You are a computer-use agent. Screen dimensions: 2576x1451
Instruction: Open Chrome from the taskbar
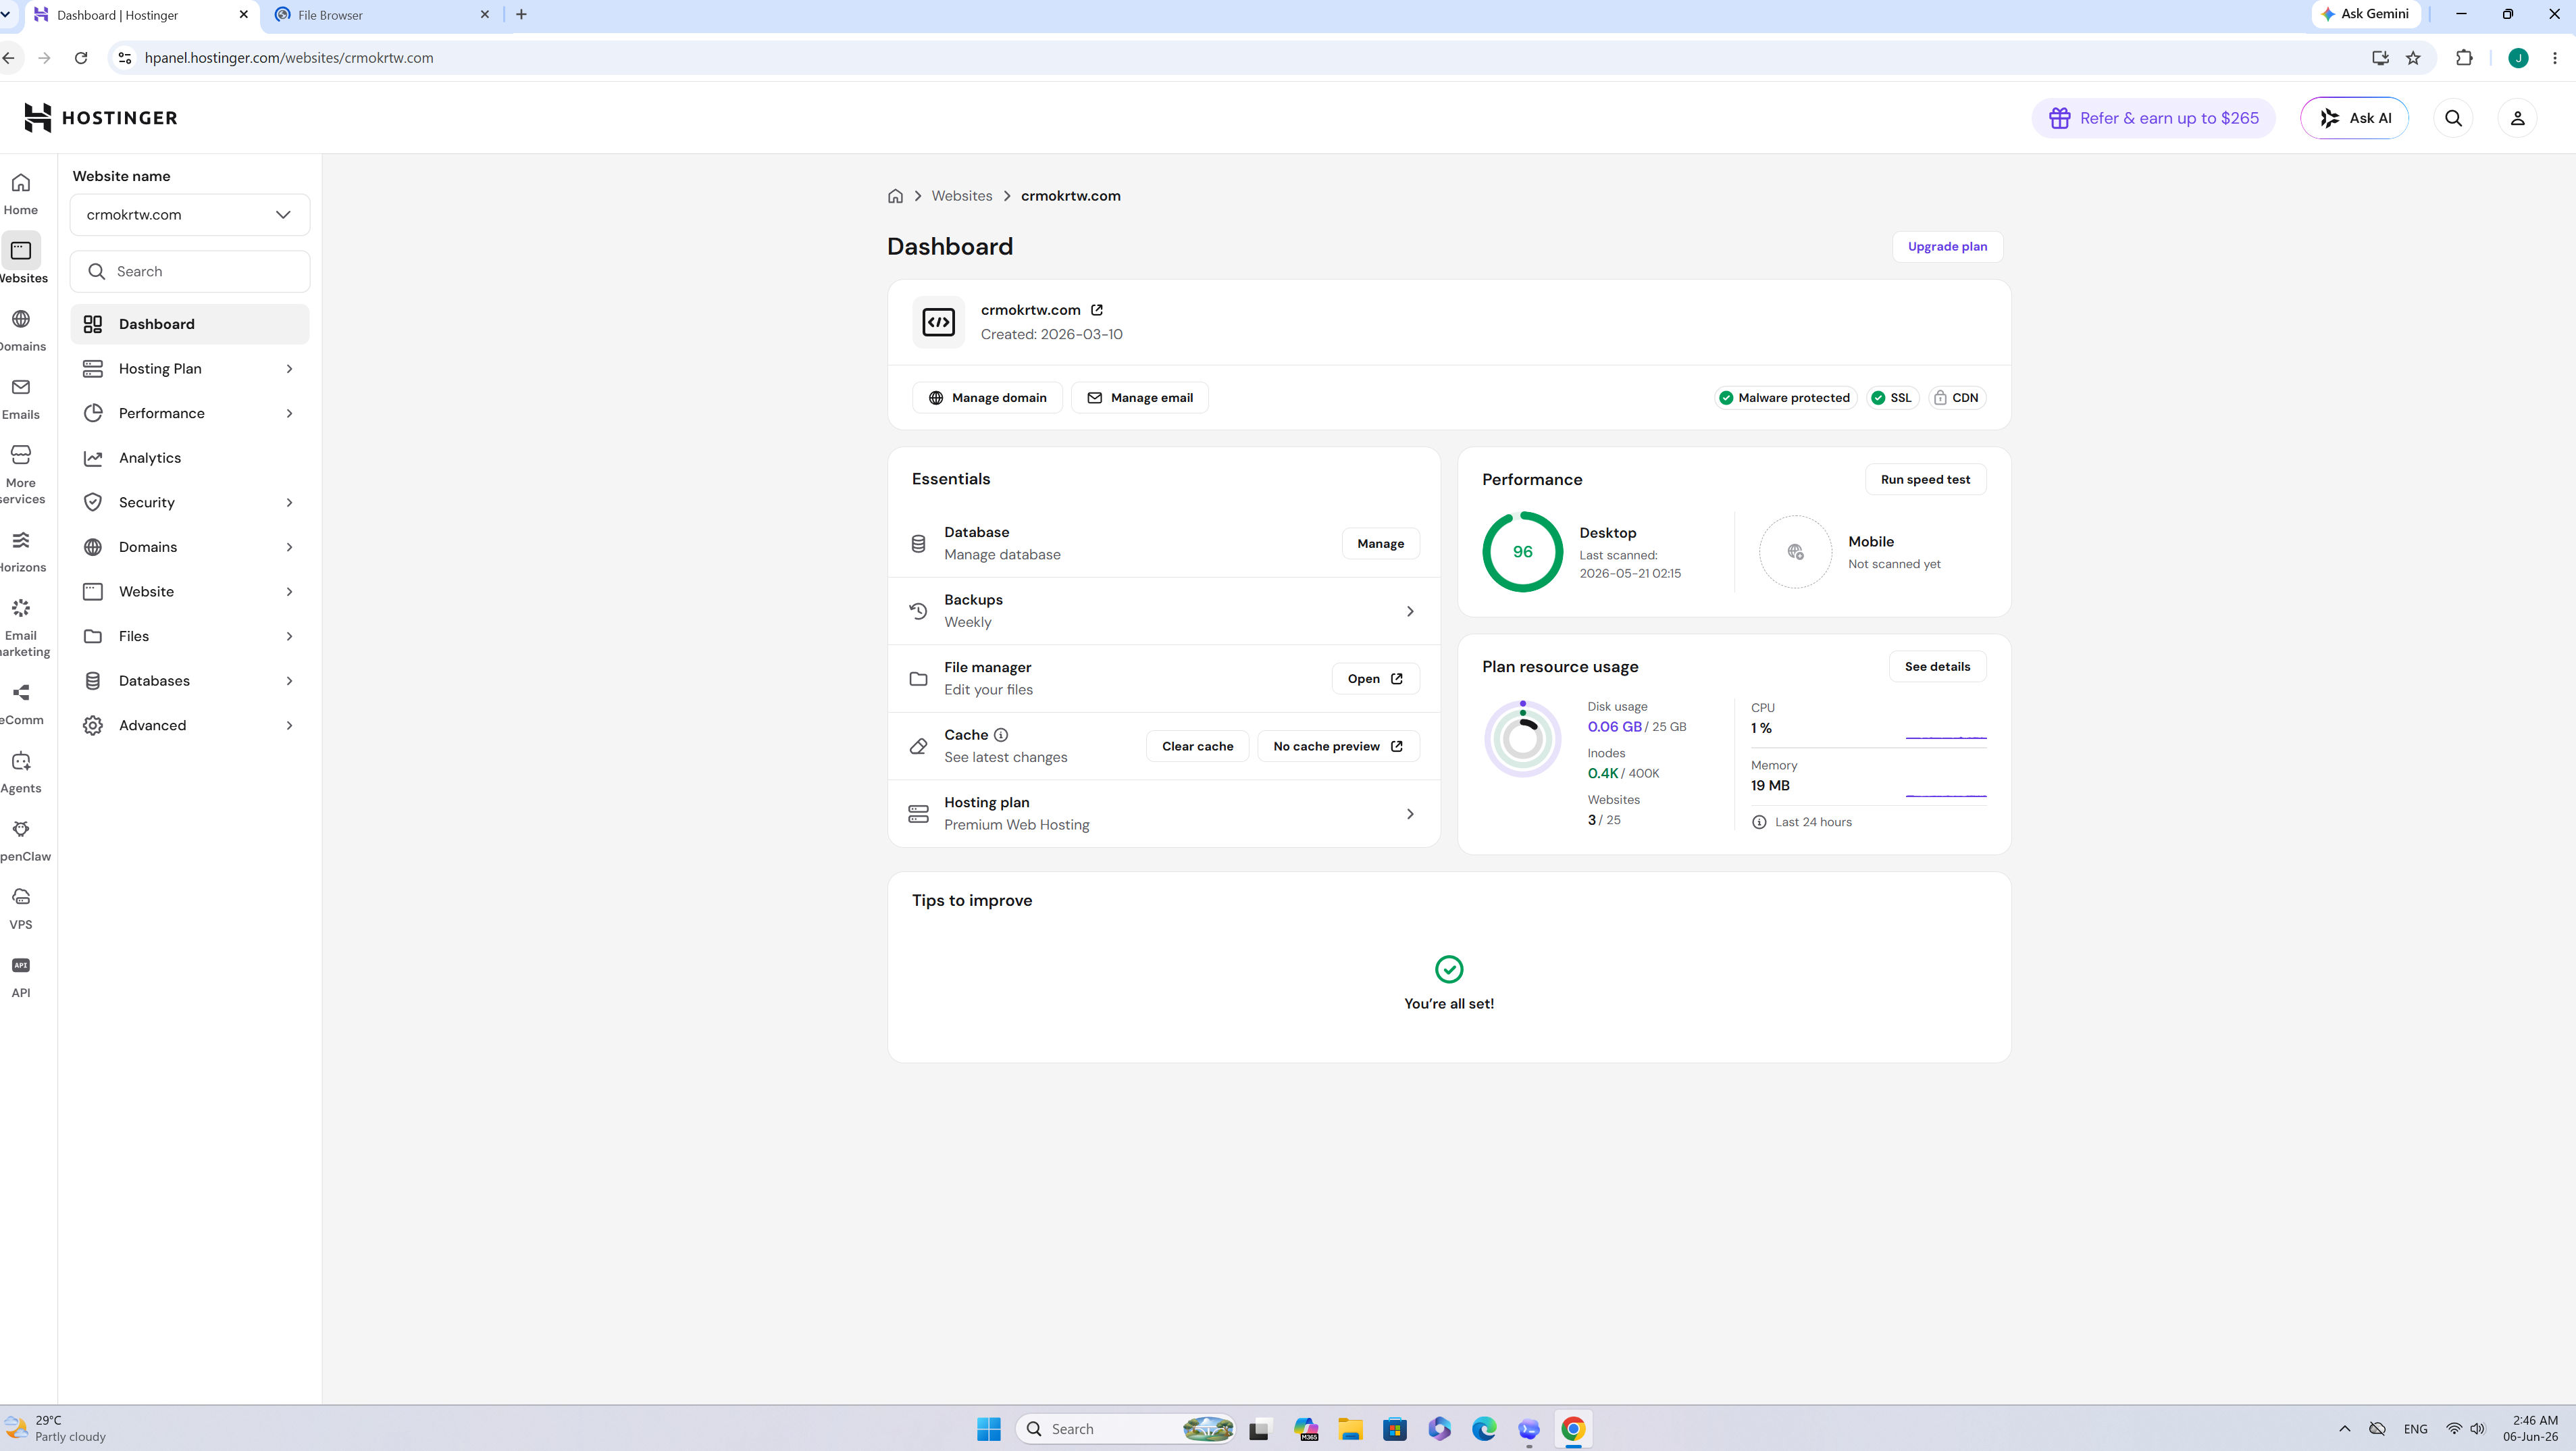pyautogui.click(x=1573, y=1429)
